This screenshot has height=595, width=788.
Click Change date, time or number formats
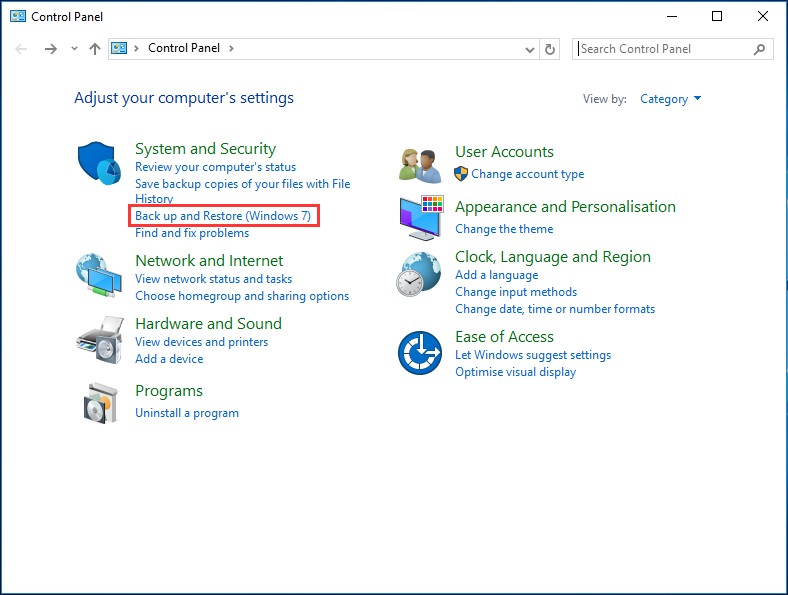point(555,309)
